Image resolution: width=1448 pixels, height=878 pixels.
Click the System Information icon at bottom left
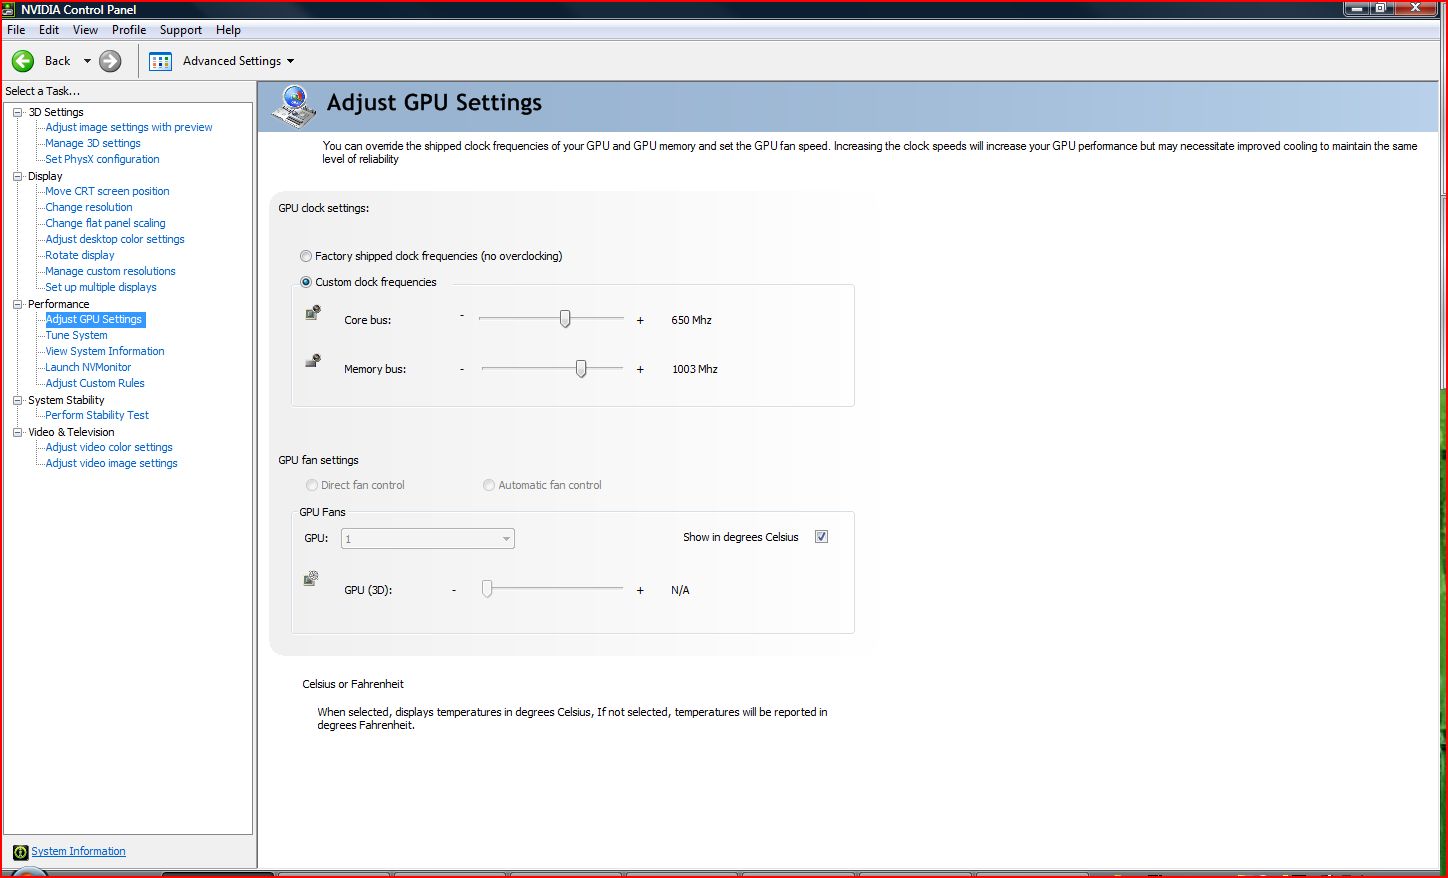[x=20, y=852]
